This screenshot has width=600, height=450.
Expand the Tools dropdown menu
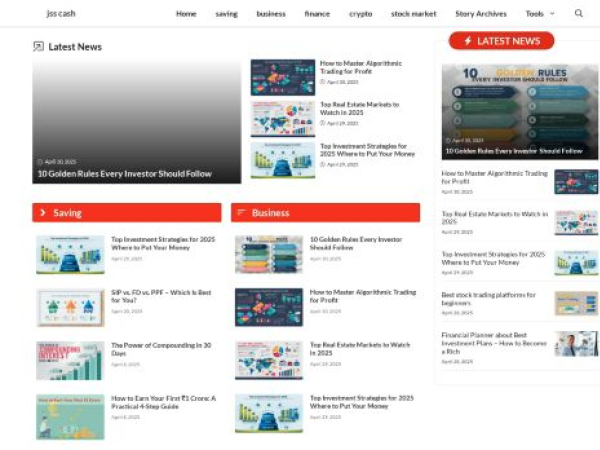click(x=540, y=14)
